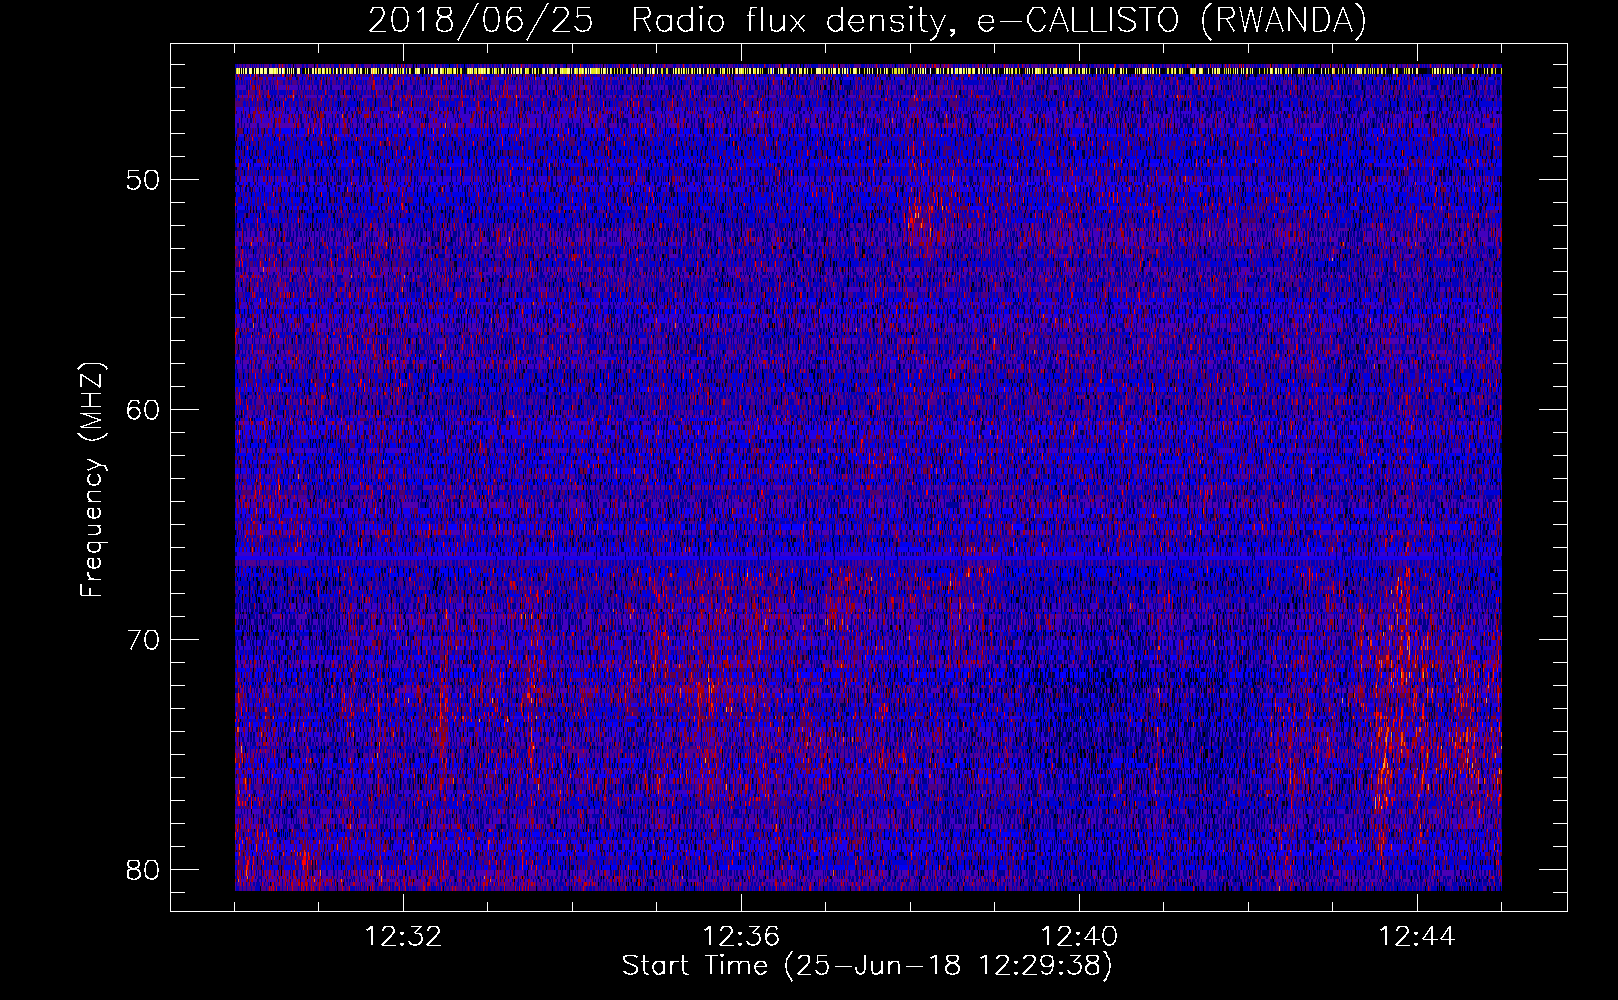This screenshot has height=1000, width=1618.
Task: Click the left-axis 60 frequency label
Action: (x=144, y=409)
